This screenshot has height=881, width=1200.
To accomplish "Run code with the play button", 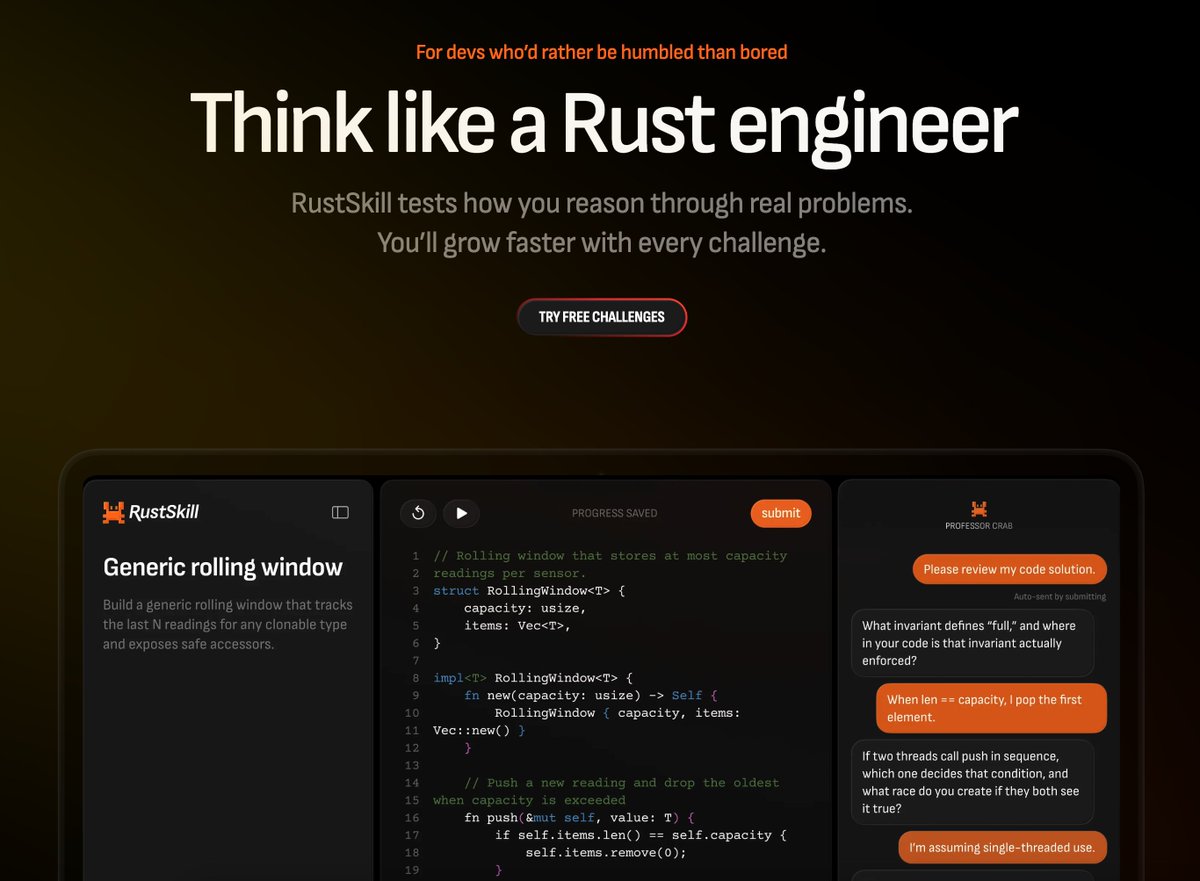I will click(461, 513).
